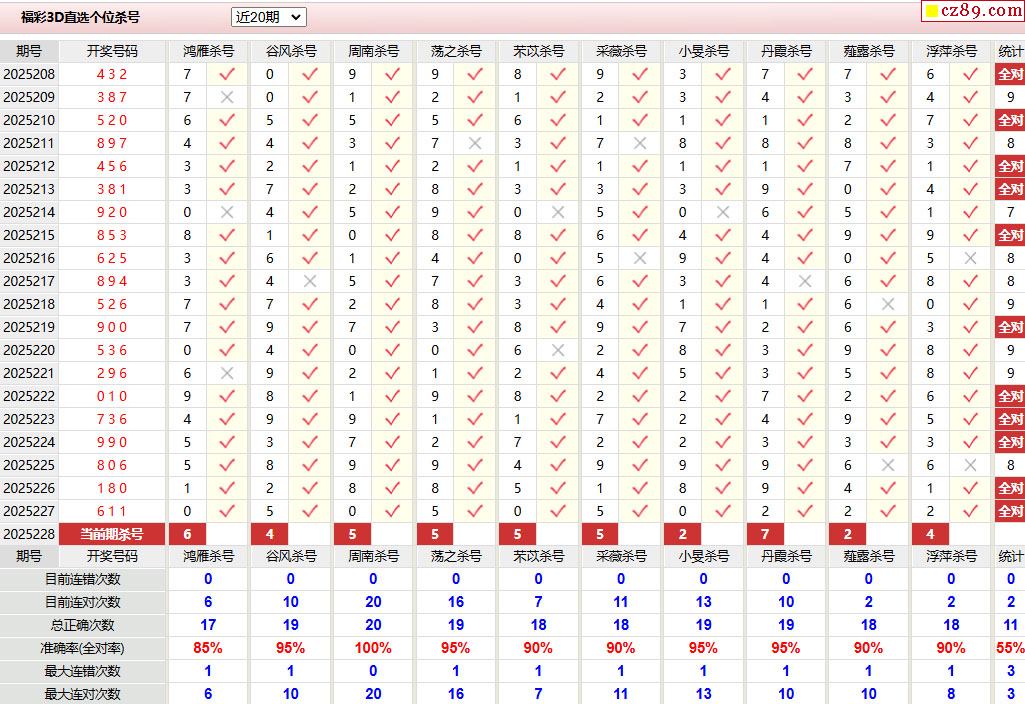Viewport: 1025px width, 704px height.
Task: Click the 福彩3D直选个位杀号 page title
Action: (x=80, y=18)
